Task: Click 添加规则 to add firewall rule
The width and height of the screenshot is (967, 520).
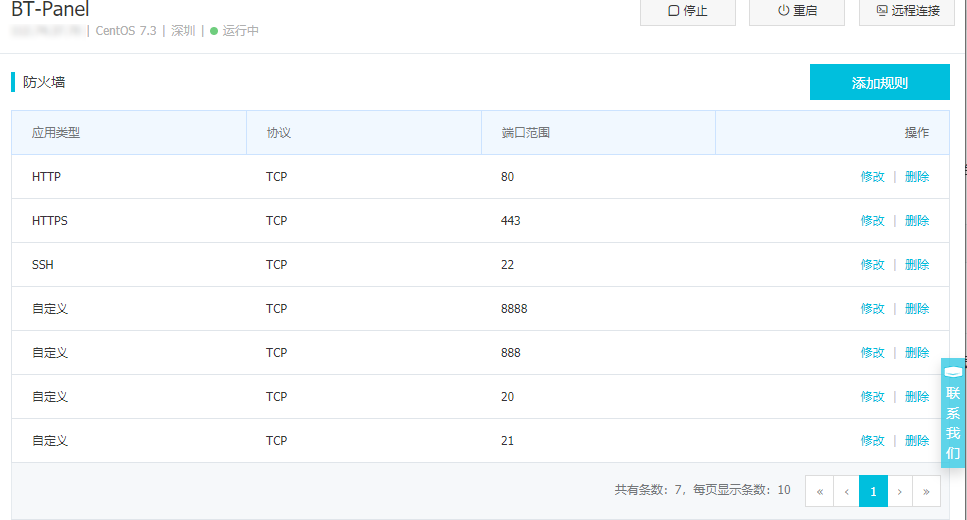Action: [879, 83]
